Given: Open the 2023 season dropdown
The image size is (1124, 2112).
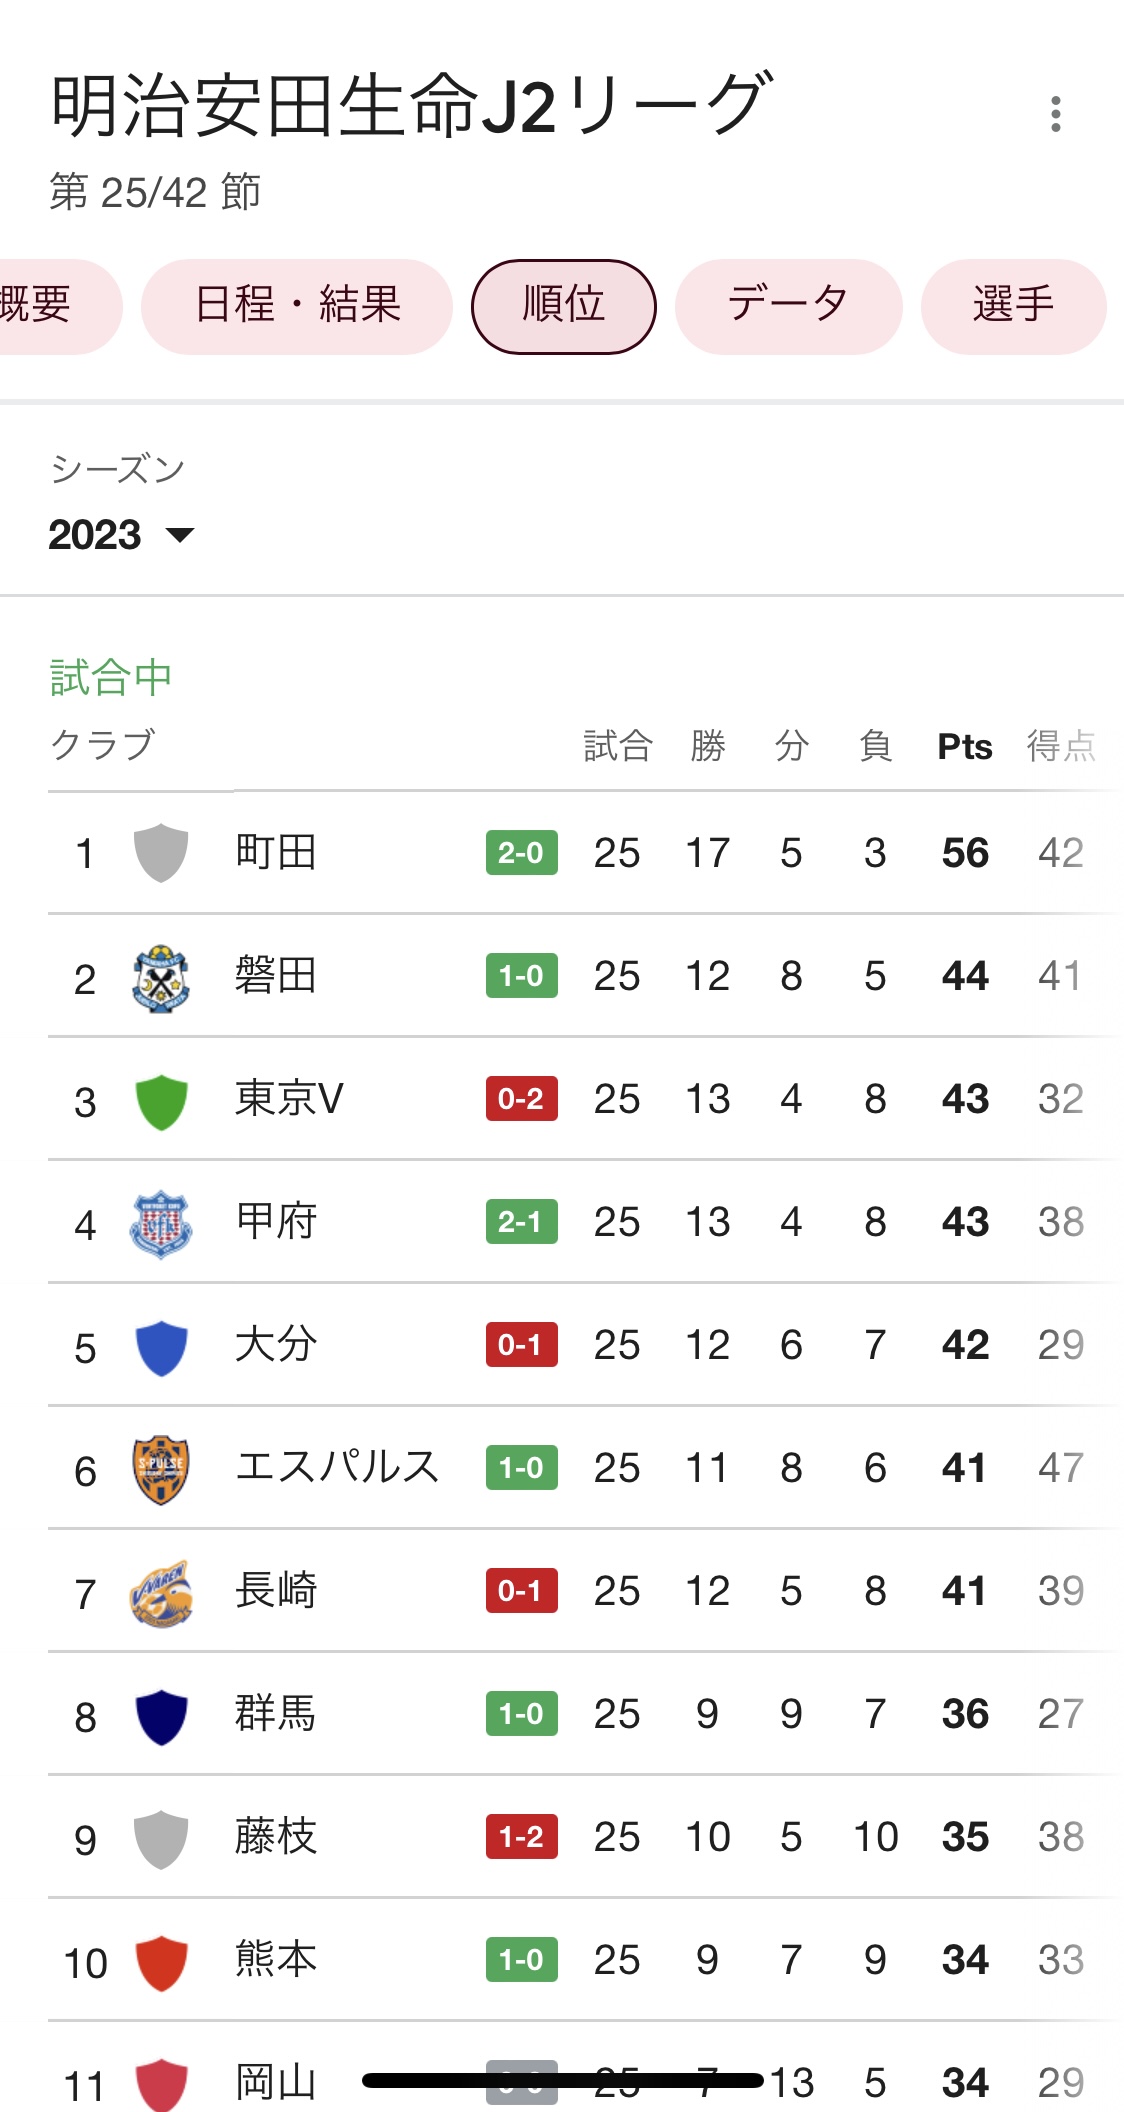Looking at the screenshot, I should (96, 535).
